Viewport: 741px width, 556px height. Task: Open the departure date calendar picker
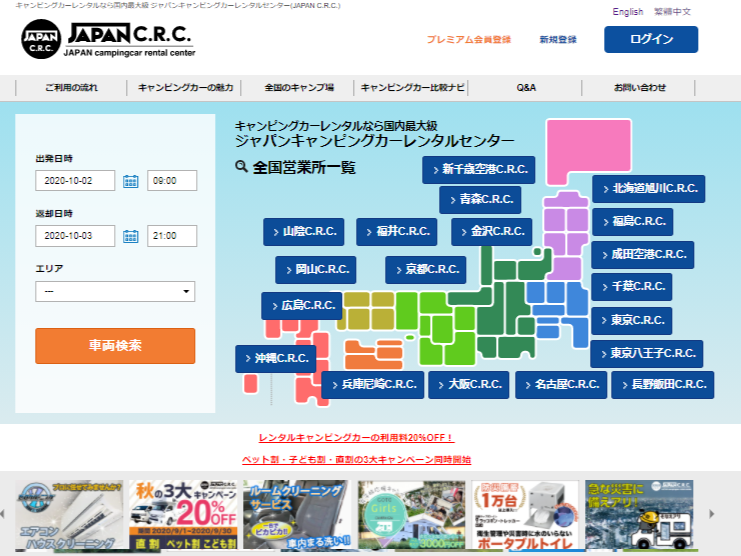pos(130,181)
